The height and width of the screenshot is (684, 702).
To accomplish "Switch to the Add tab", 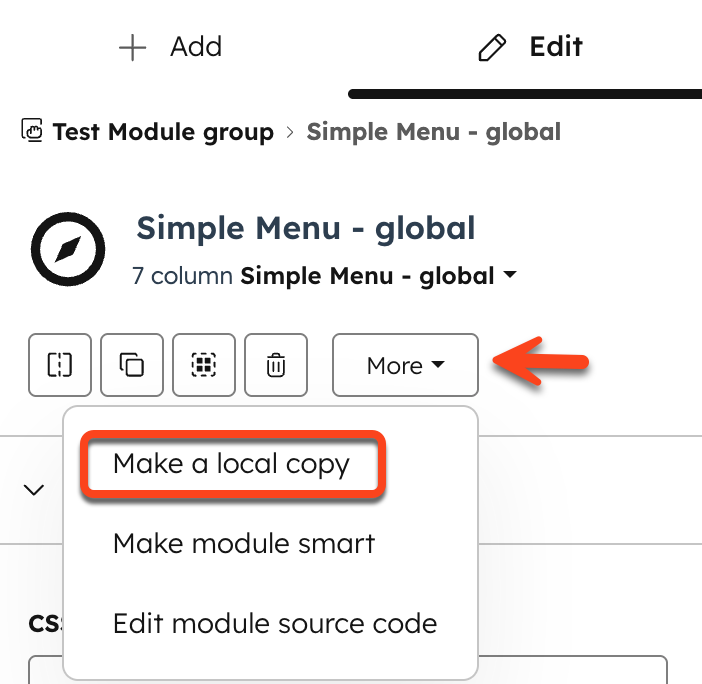I will (170, 47).
